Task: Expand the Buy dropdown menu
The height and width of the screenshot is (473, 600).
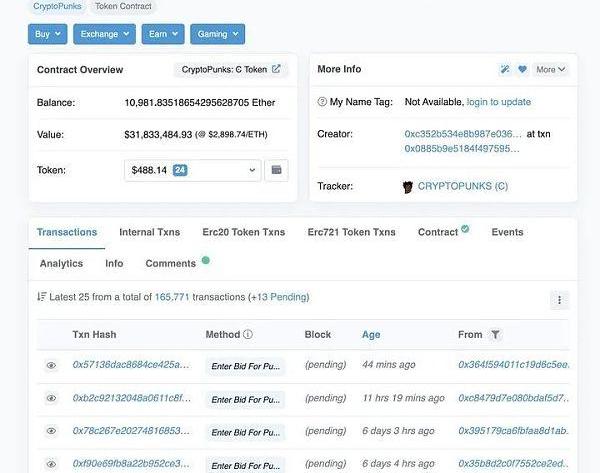Action: tap(47, 34)
